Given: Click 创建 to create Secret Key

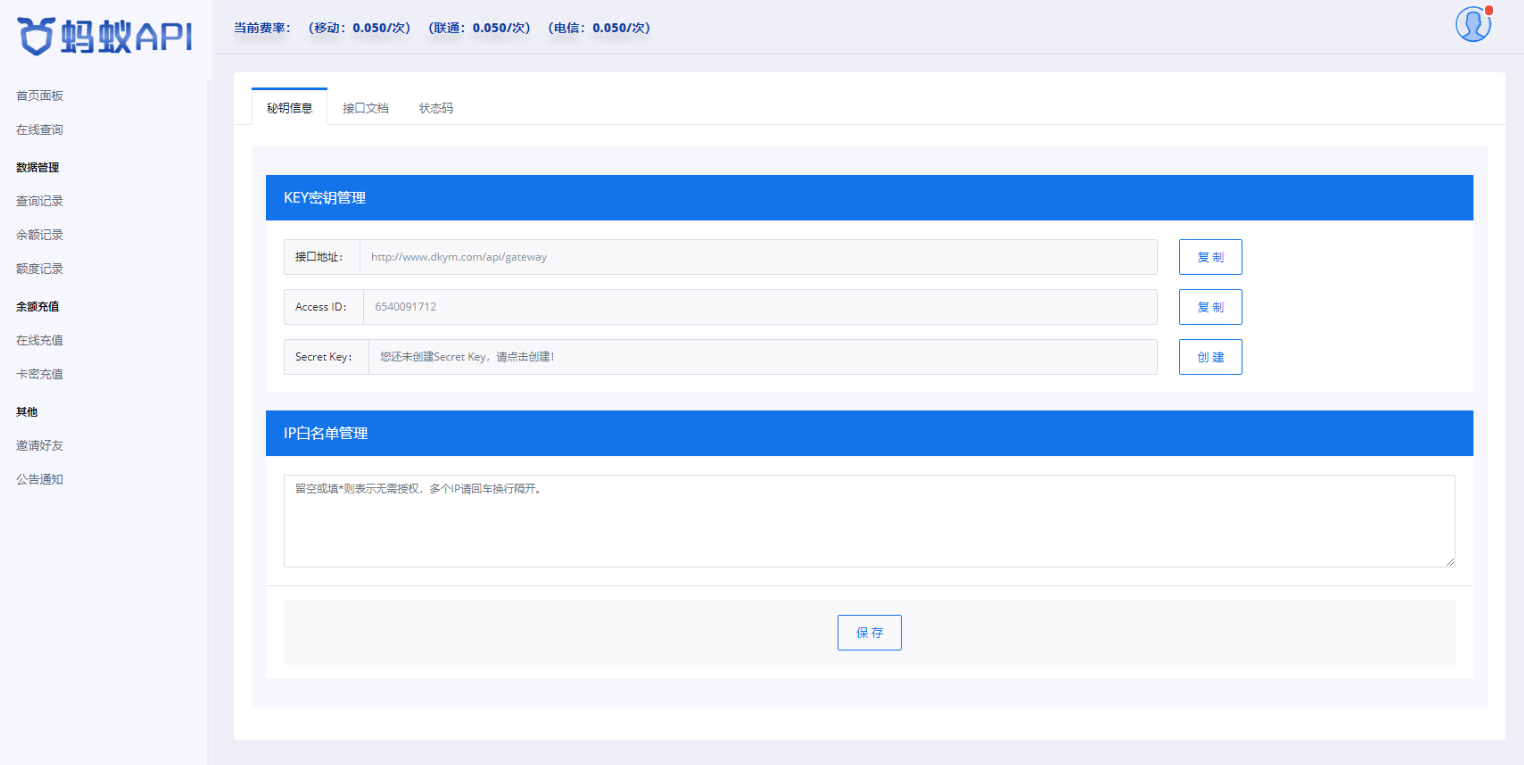Looking at the screenshot, I should (1210, 357).
